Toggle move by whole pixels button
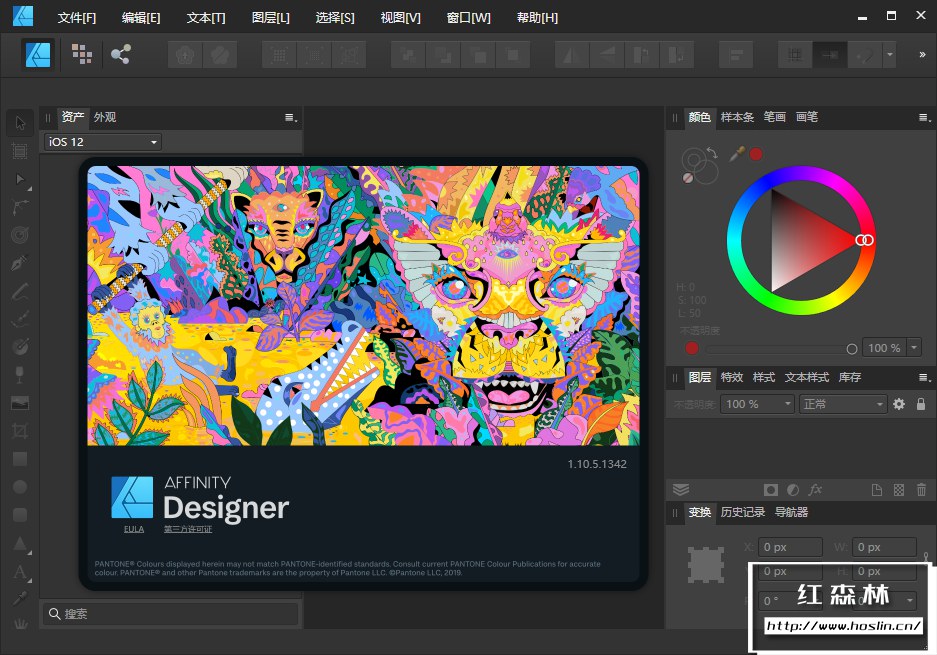 pyautogui.click(x=830, y=55)
